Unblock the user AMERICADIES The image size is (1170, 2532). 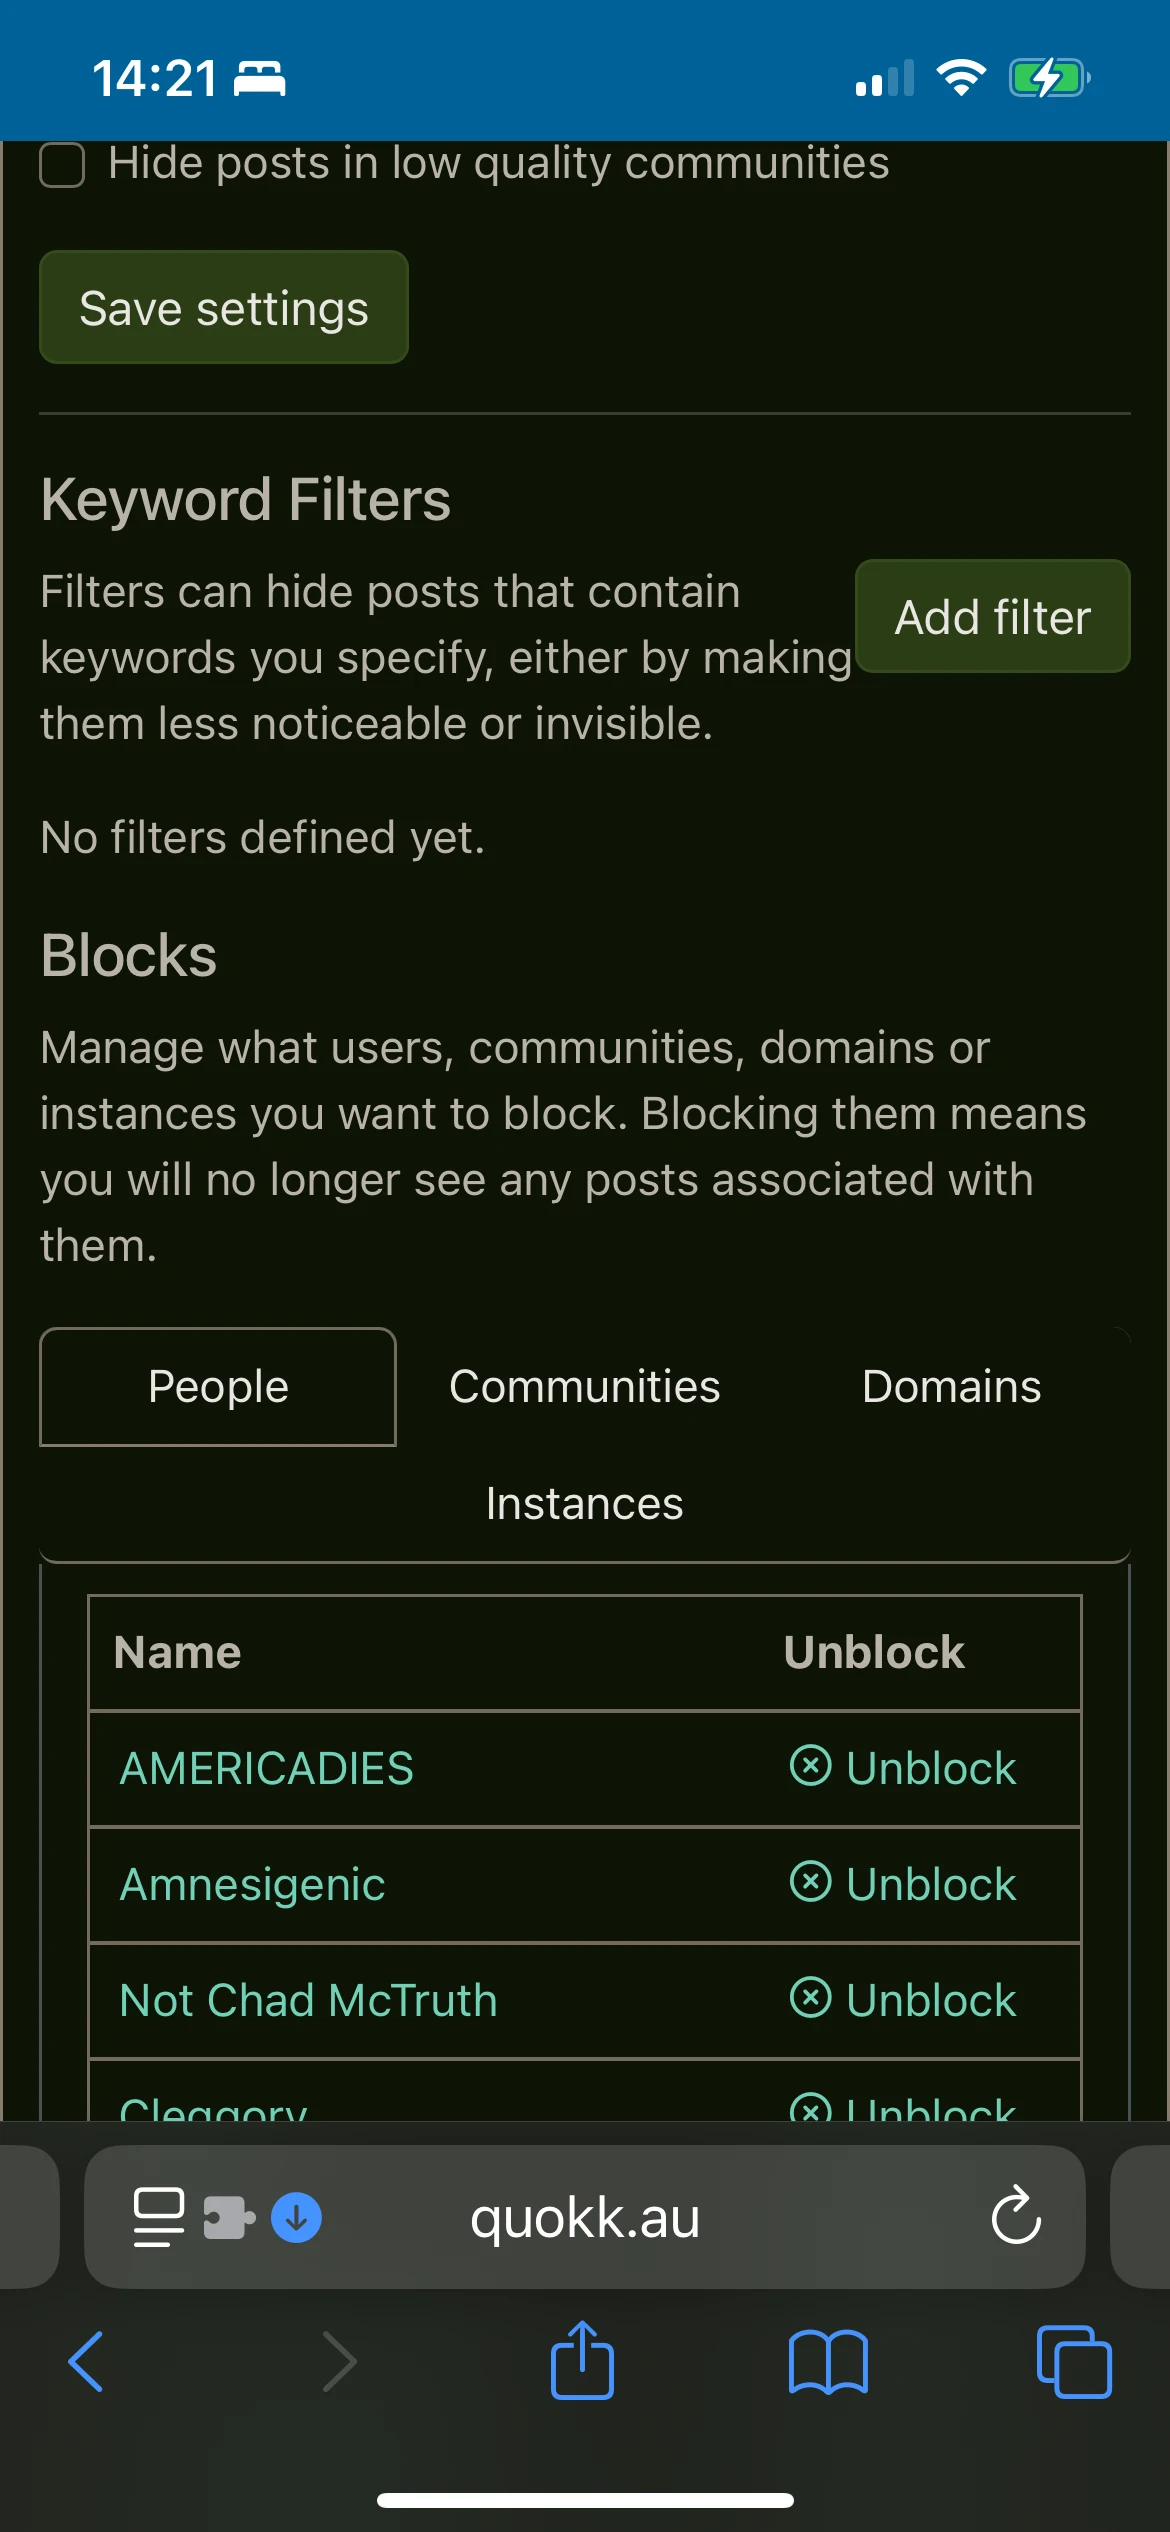coord(903,1768)
